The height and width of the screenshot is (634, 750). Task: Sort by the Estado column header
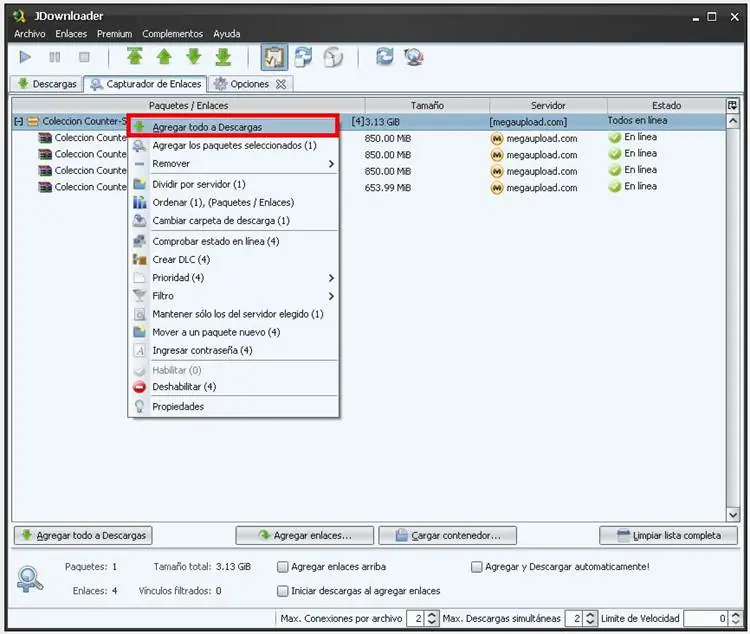666,105
